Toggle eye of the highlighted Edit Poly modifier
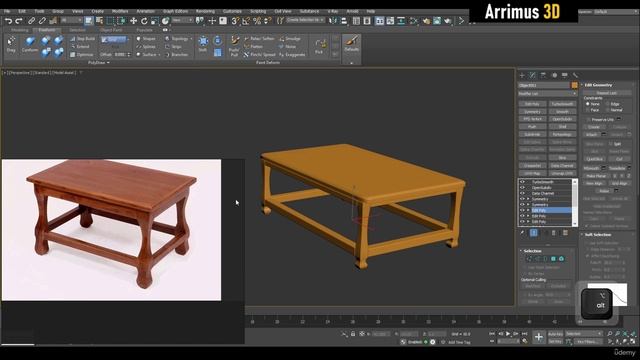Viewport: 640px width, 360px height. (522, 210)
